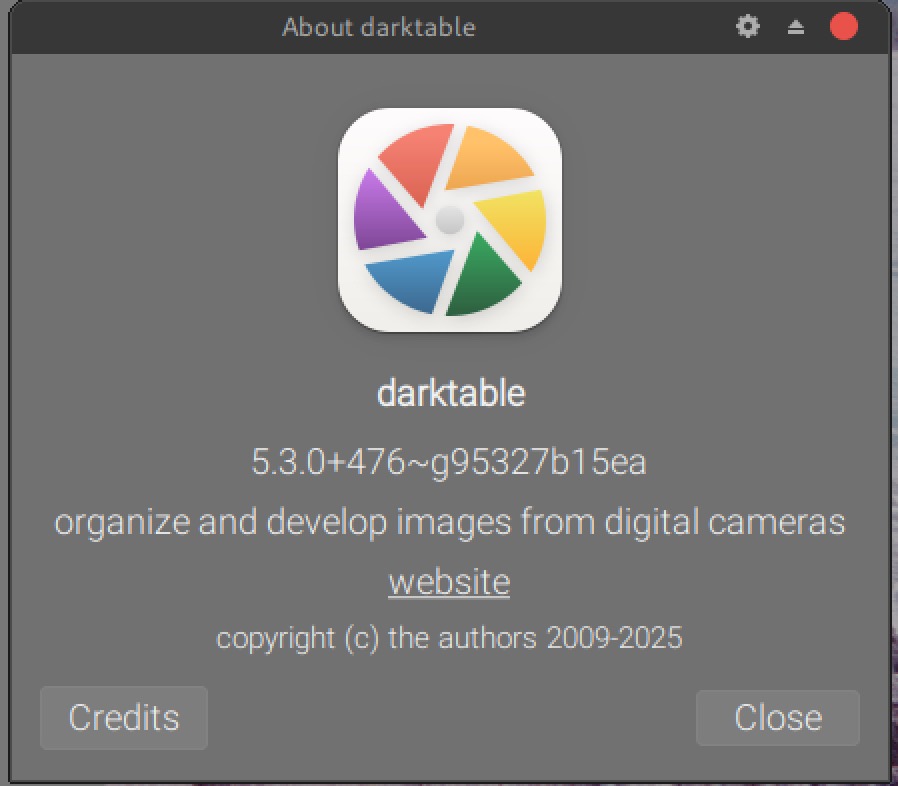Click the eject-shaped title bar icon
The image size is (898, 786).
coord(795,27)
